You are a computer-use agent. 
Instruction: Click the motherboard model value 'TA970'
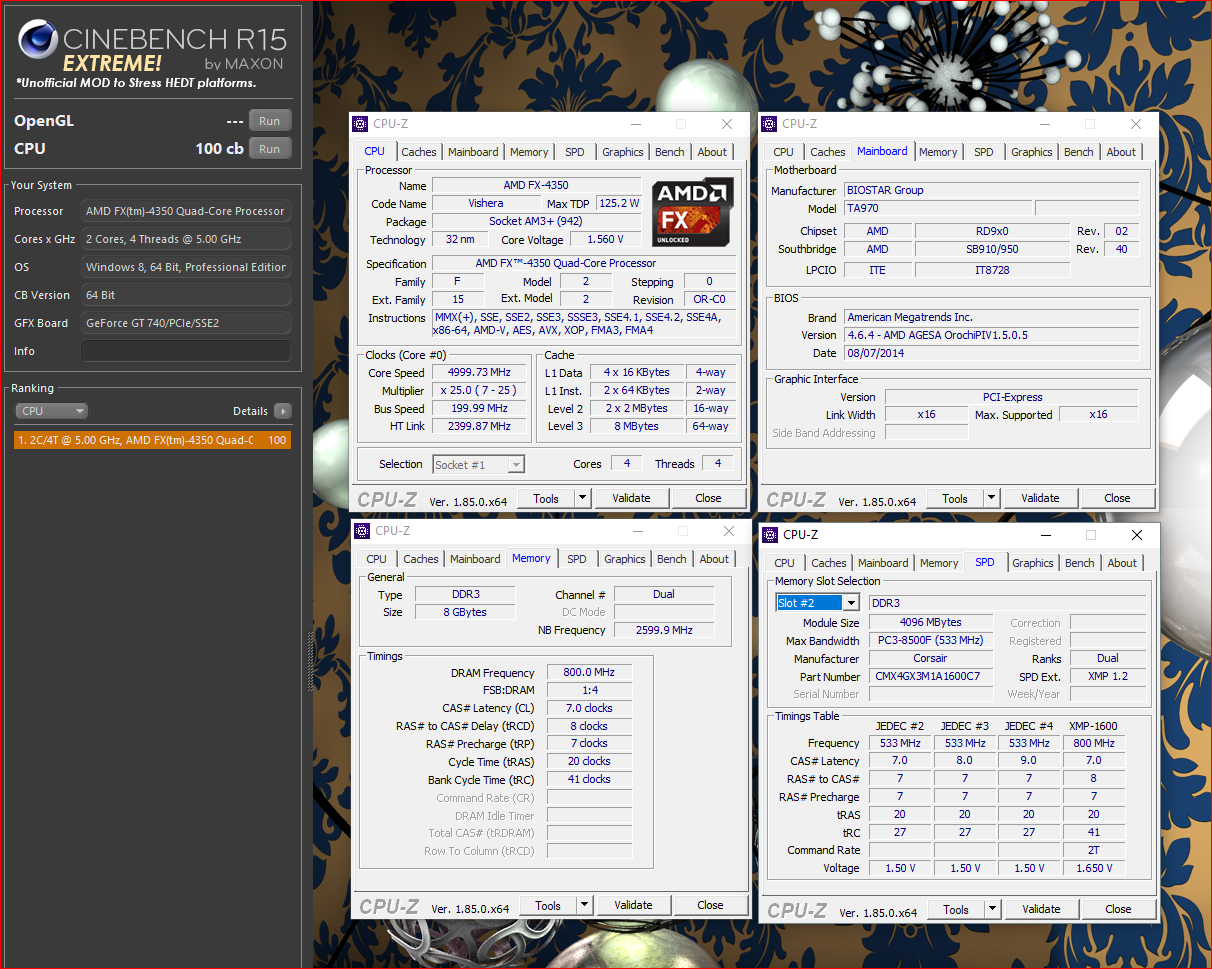coord(936,208)
